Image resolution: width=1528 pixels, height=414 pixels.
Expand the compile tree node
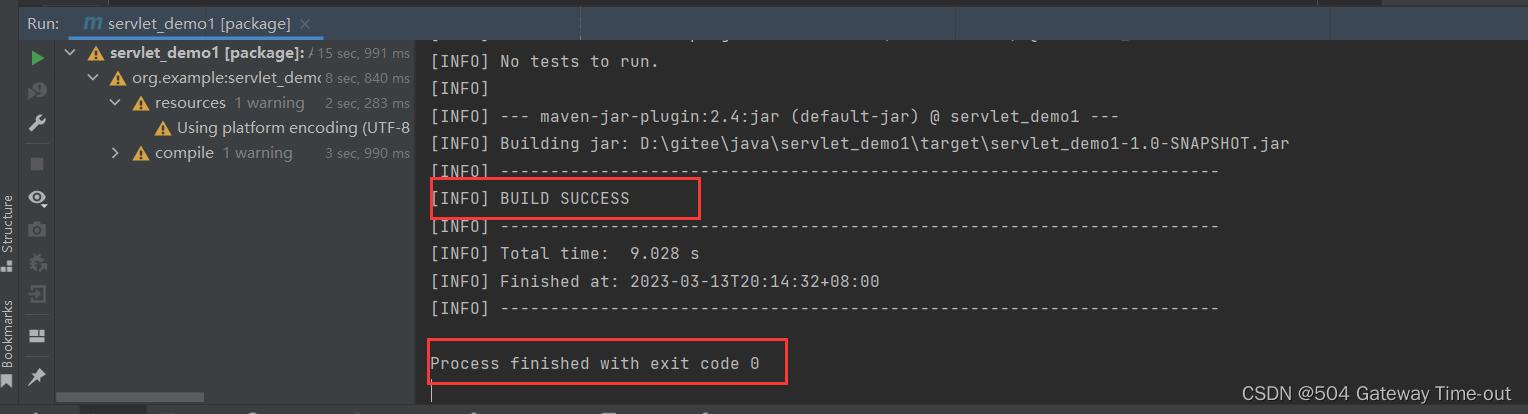click(x=115, y=153)
